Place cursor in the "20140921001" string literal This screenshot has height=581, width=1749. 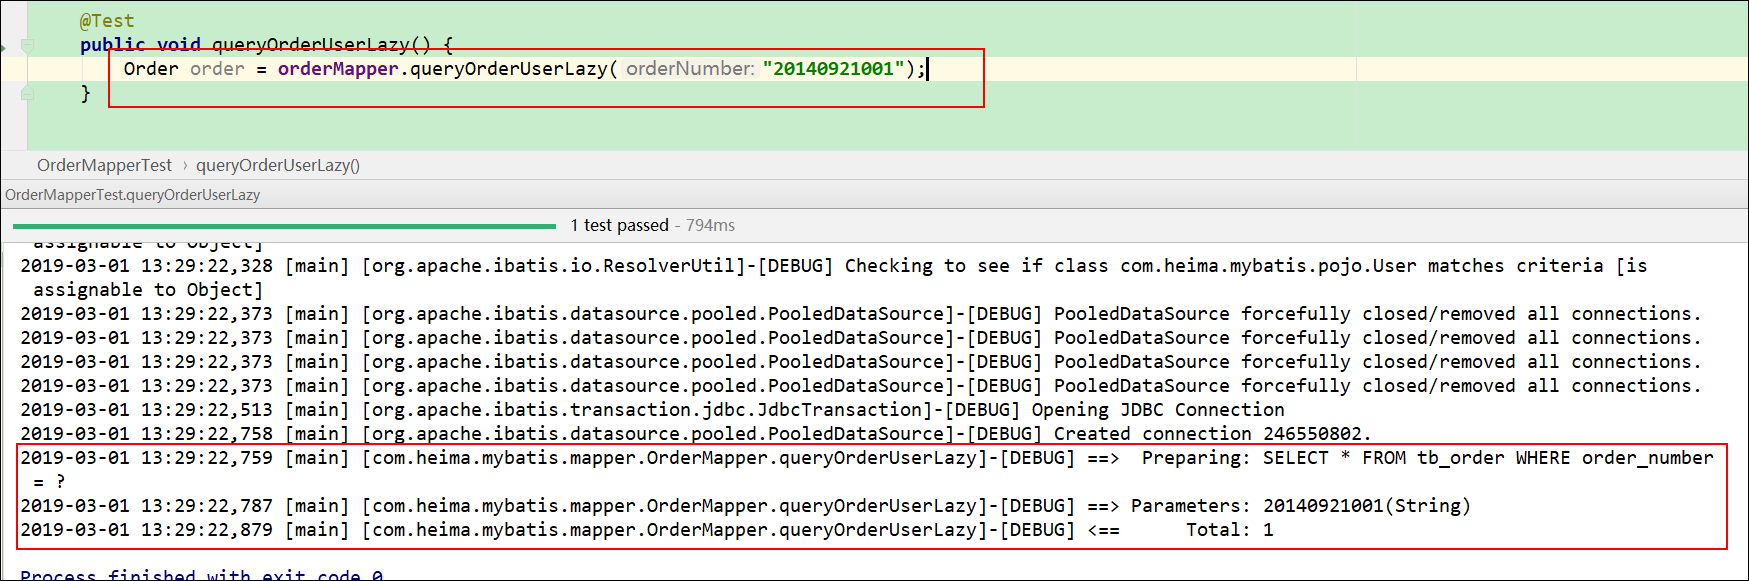pos(832,69)
